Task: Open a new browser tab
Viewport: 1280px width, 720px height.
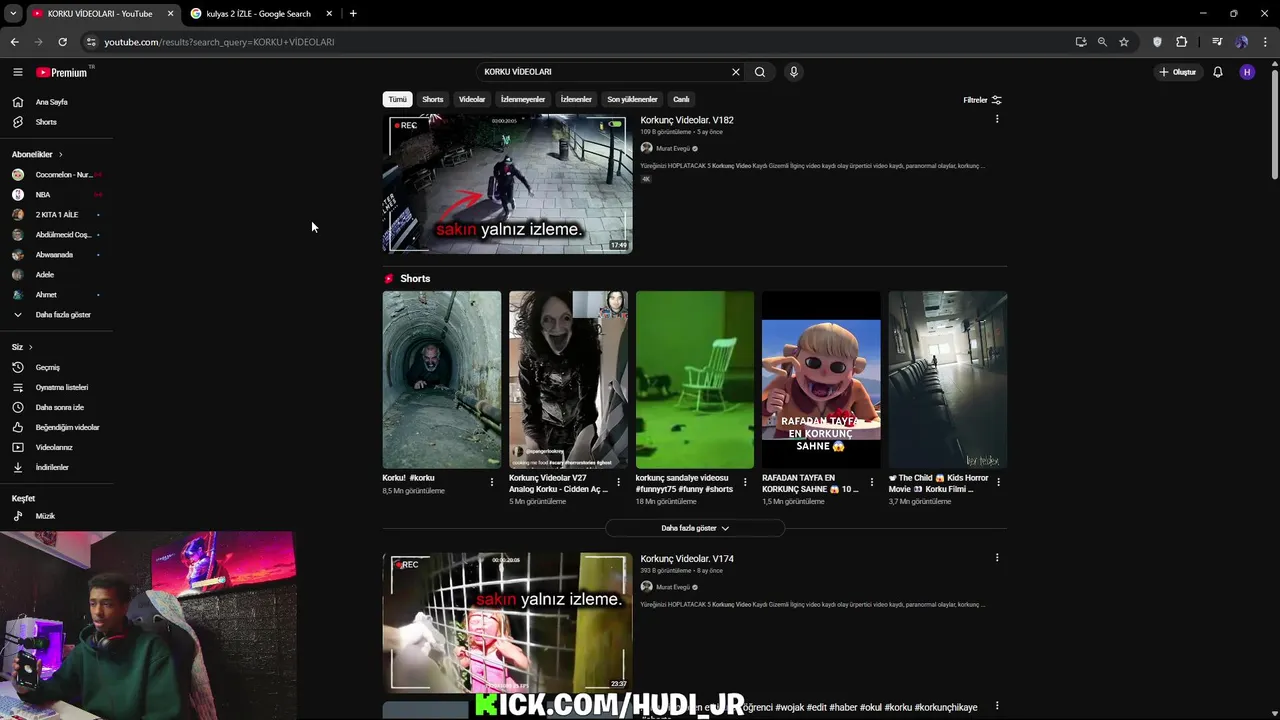Action: click(x=353, y=14)
